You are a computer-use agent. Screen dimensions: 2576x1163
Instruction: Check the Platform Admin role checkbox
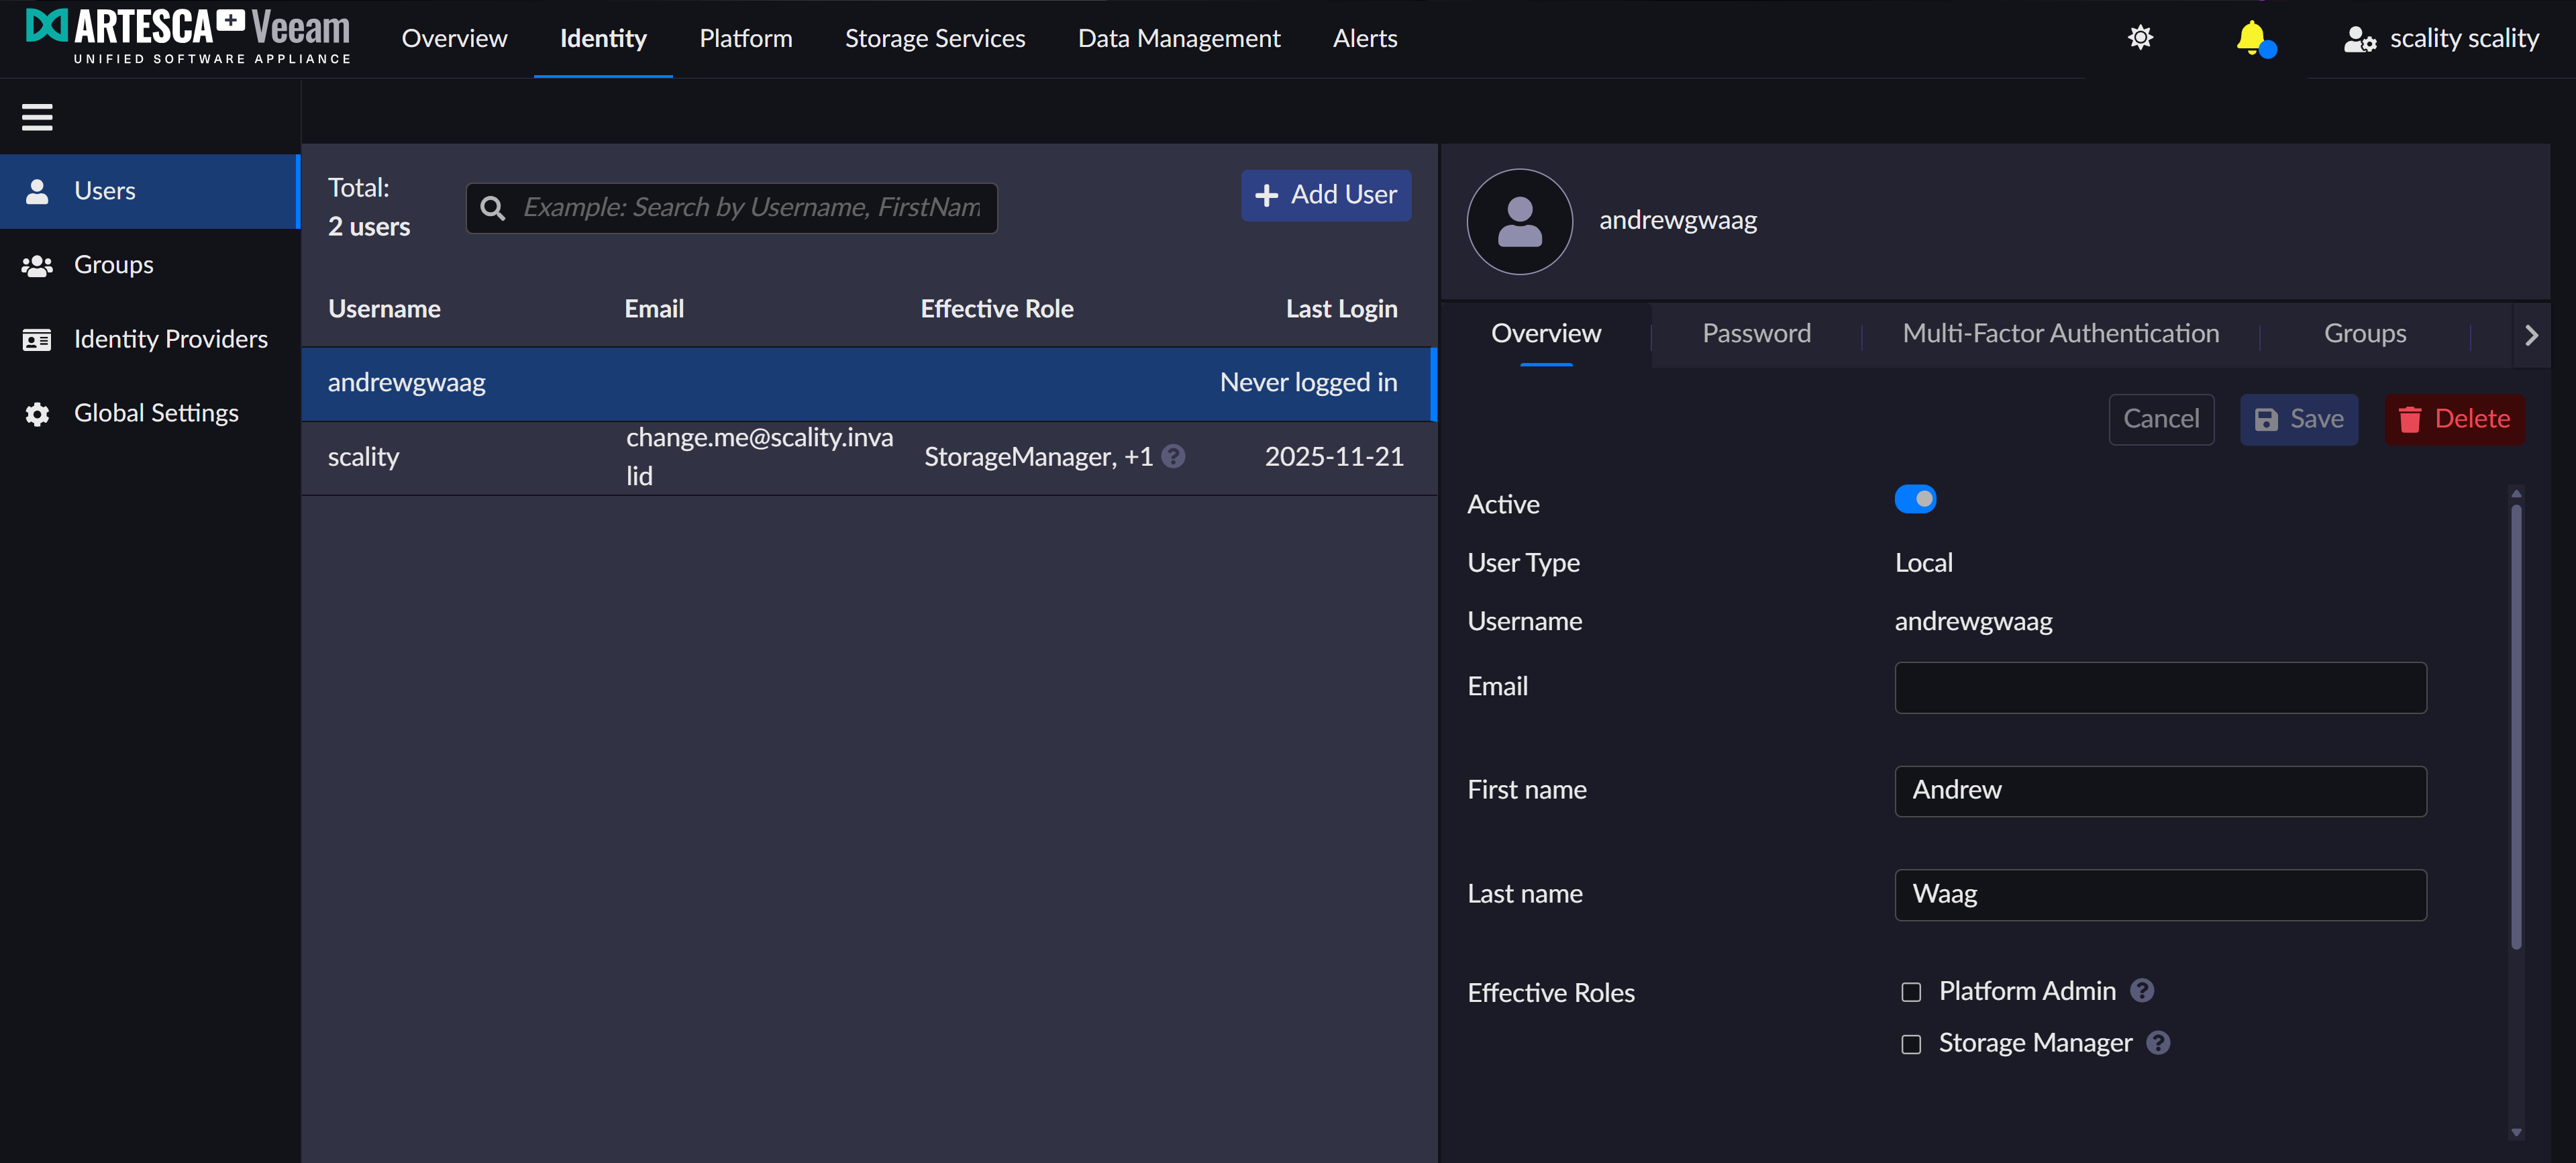(1911, 991)
